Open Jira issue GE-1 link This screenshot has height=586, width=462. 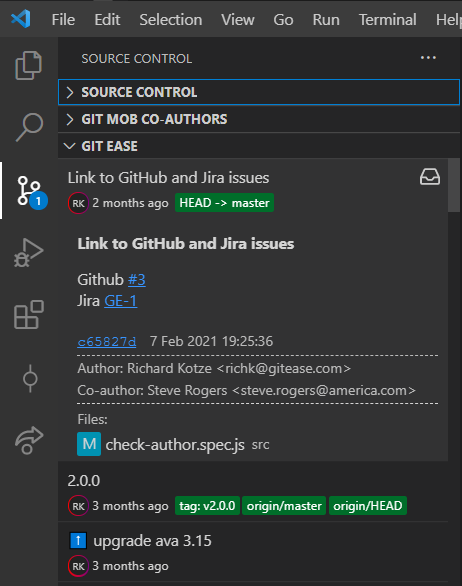pyautogui.click(x=120, y=301)
